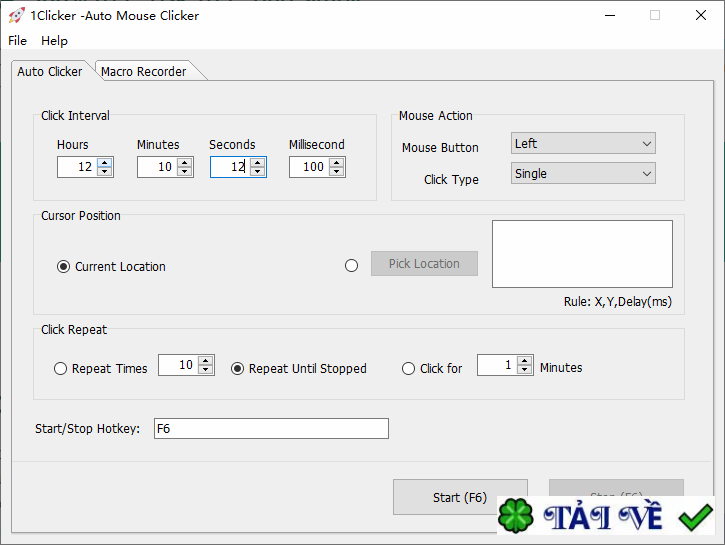Screen dimensions: 725x545
Task: Decrease the Millisecond value with down arrow
Action: click(337, 172)
